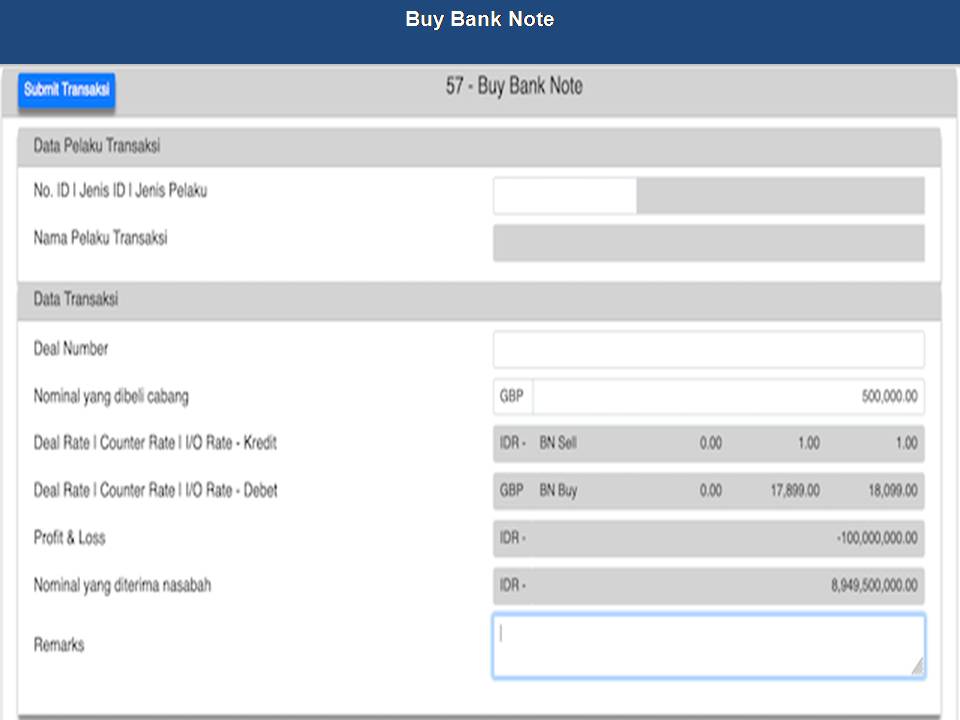The height and width of the screenshot is (720, 960).
Task: Click the grey Jenis ID / Jenis Pelaku field
Action: point(779,196)
